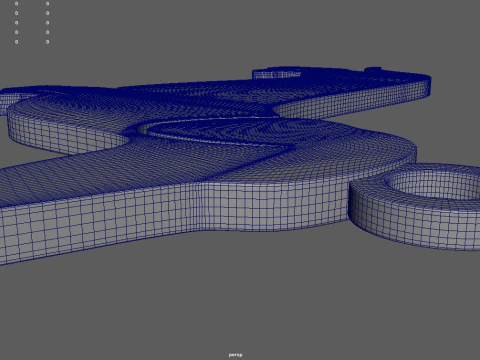Click the second-row right HUD counter
Image resolution: width=480 pixels, height=360 pixels.
[x=47, y=13]
